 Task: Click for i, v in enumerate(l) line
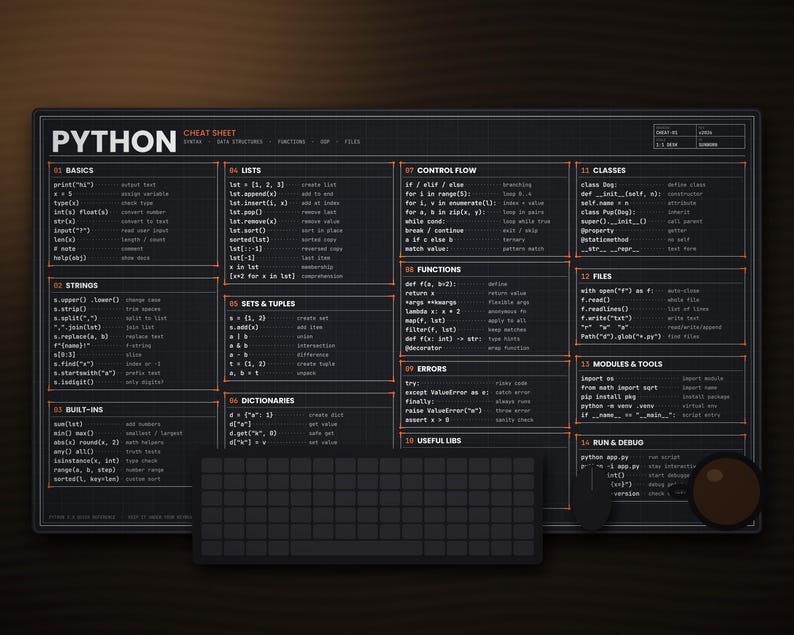(451, 203)
